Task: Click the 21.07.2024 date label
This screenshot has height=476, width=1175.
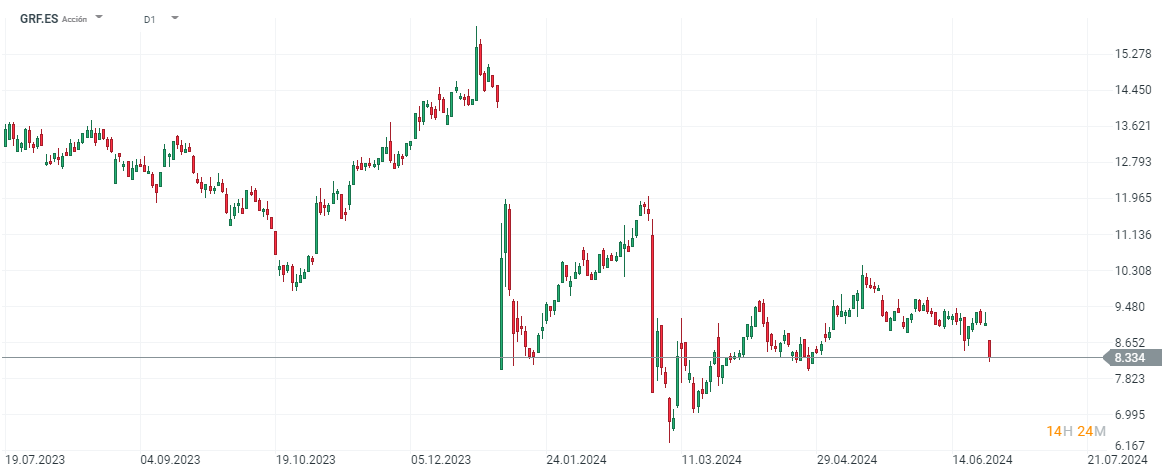Action: pyautogui.click(x=1120, y=460)
